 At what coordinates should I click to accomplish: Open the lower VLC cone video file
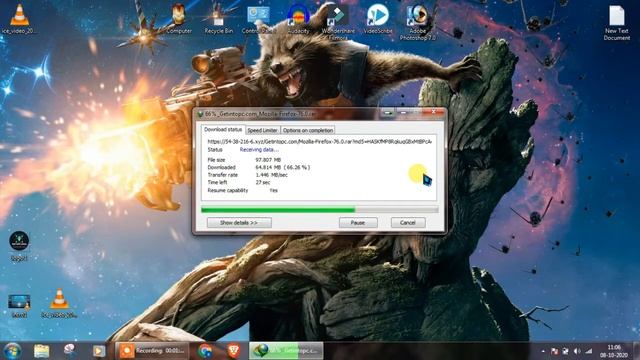pyautogui.click(x=60, y=303)
